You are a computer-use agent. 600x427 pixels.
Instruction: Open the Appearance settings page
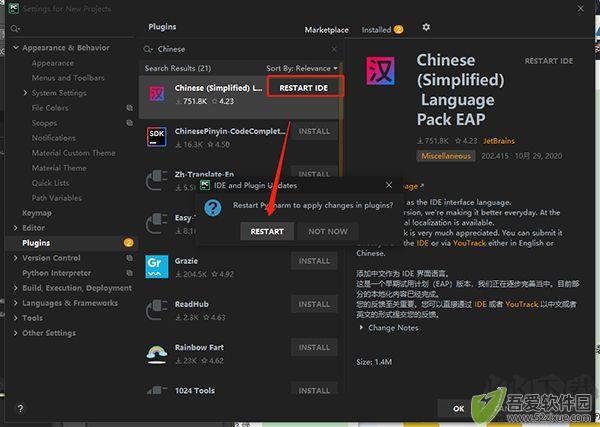tap(53, 63)
